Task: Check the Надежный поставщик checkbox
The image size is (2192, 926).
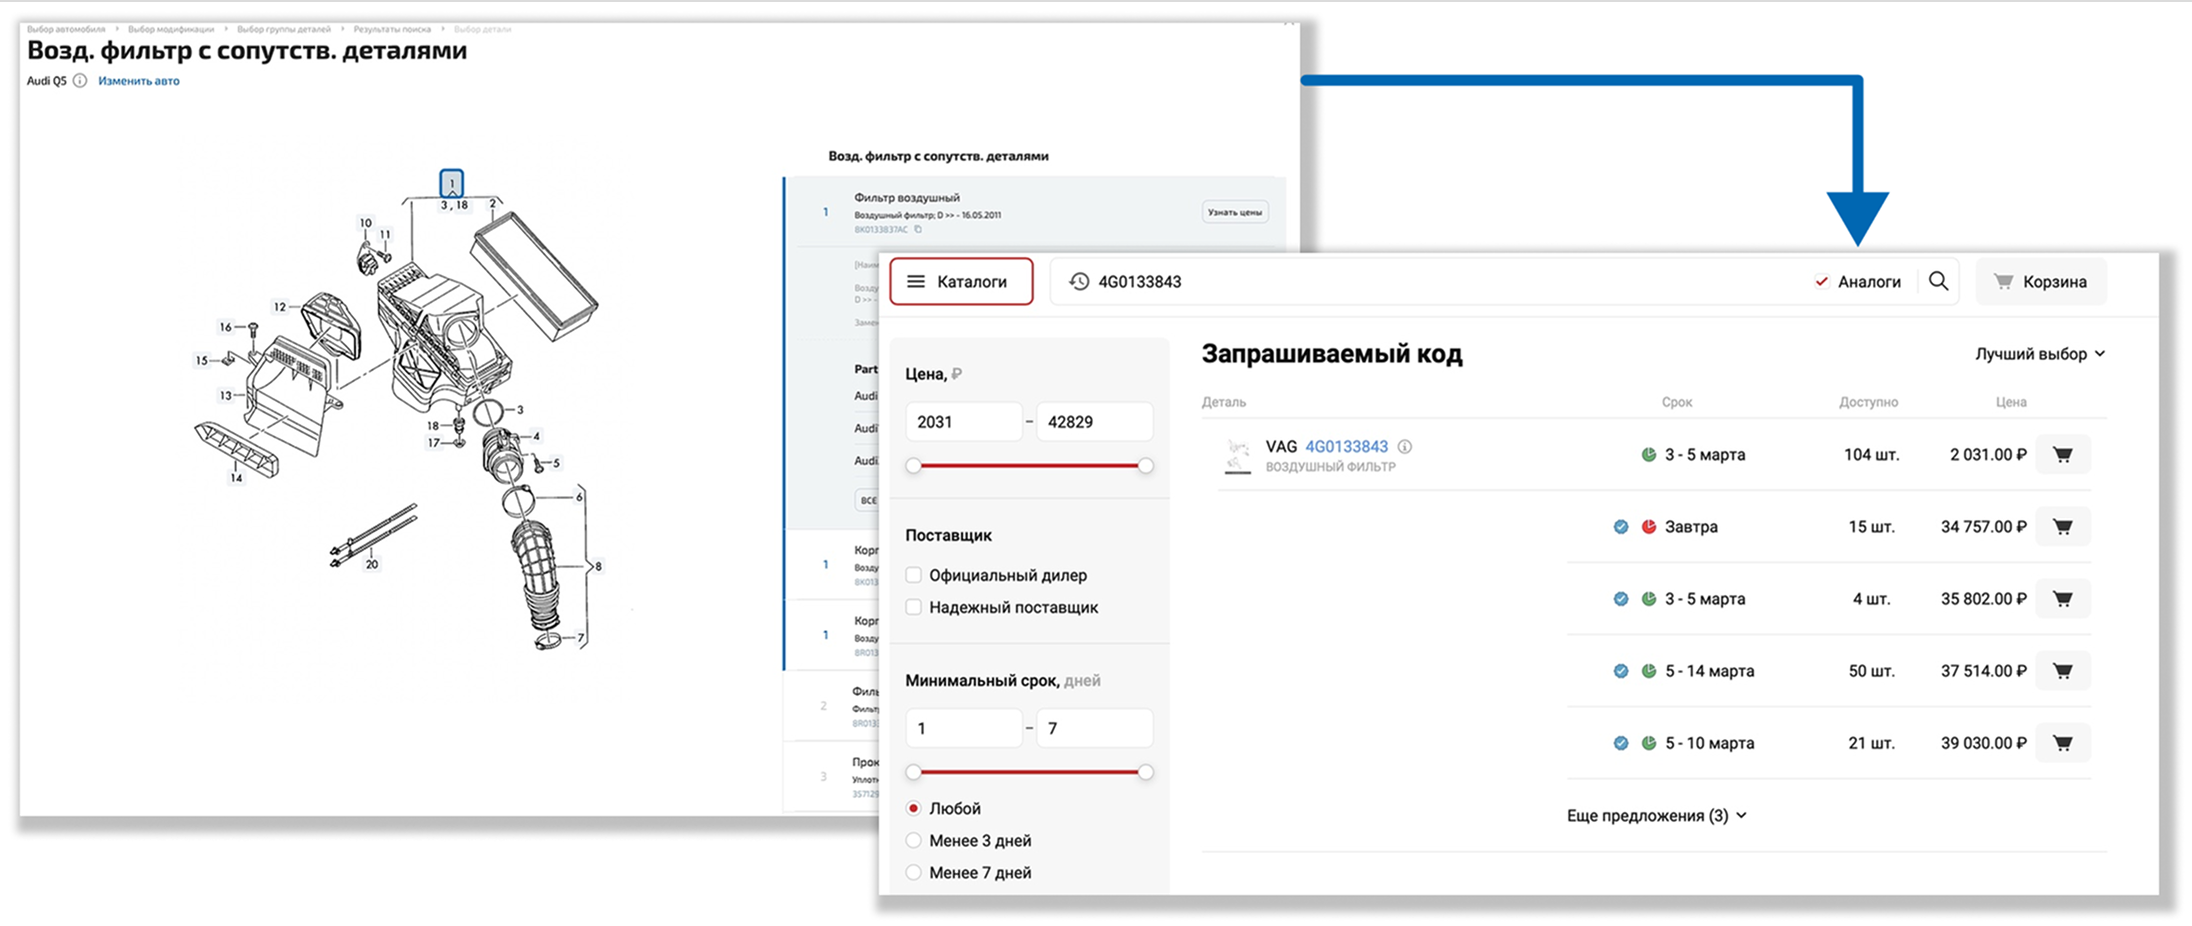Action: [913, 607]
